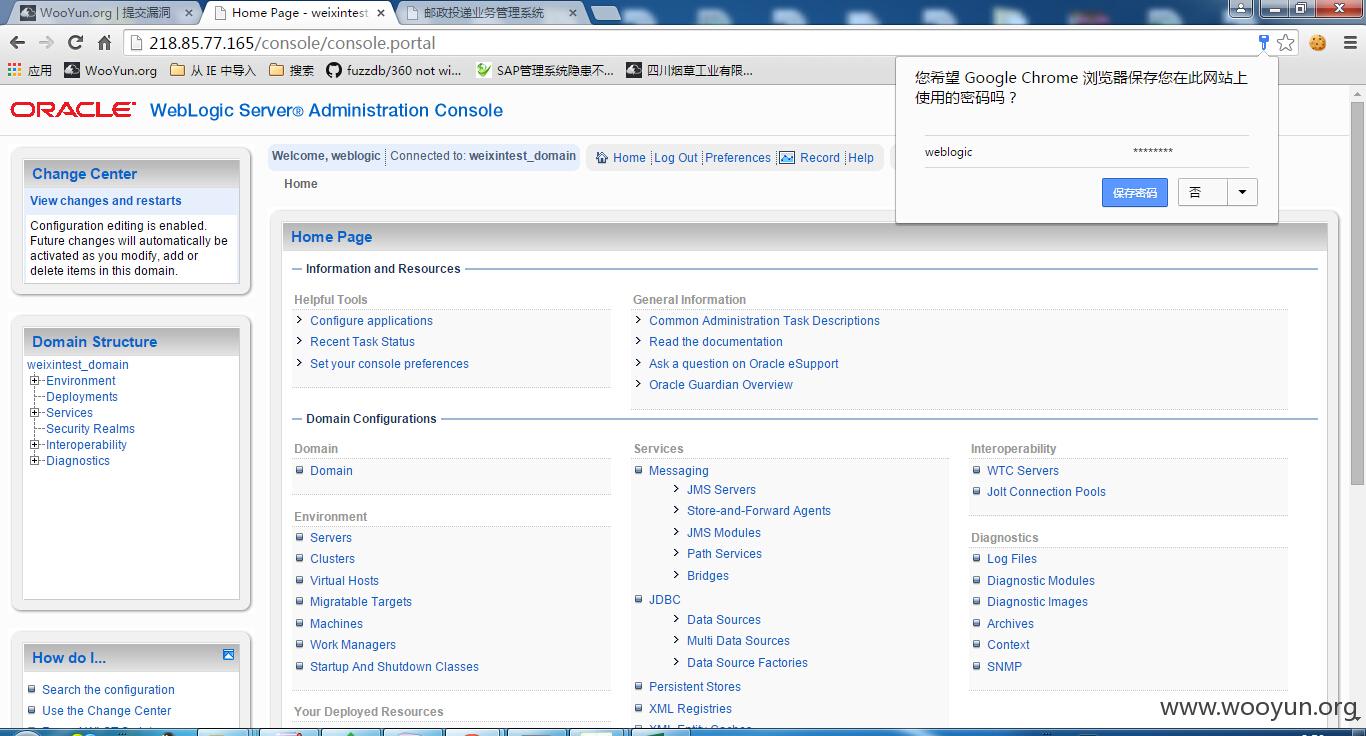Open the WooYun.org bookmark

tap(110, 70)
